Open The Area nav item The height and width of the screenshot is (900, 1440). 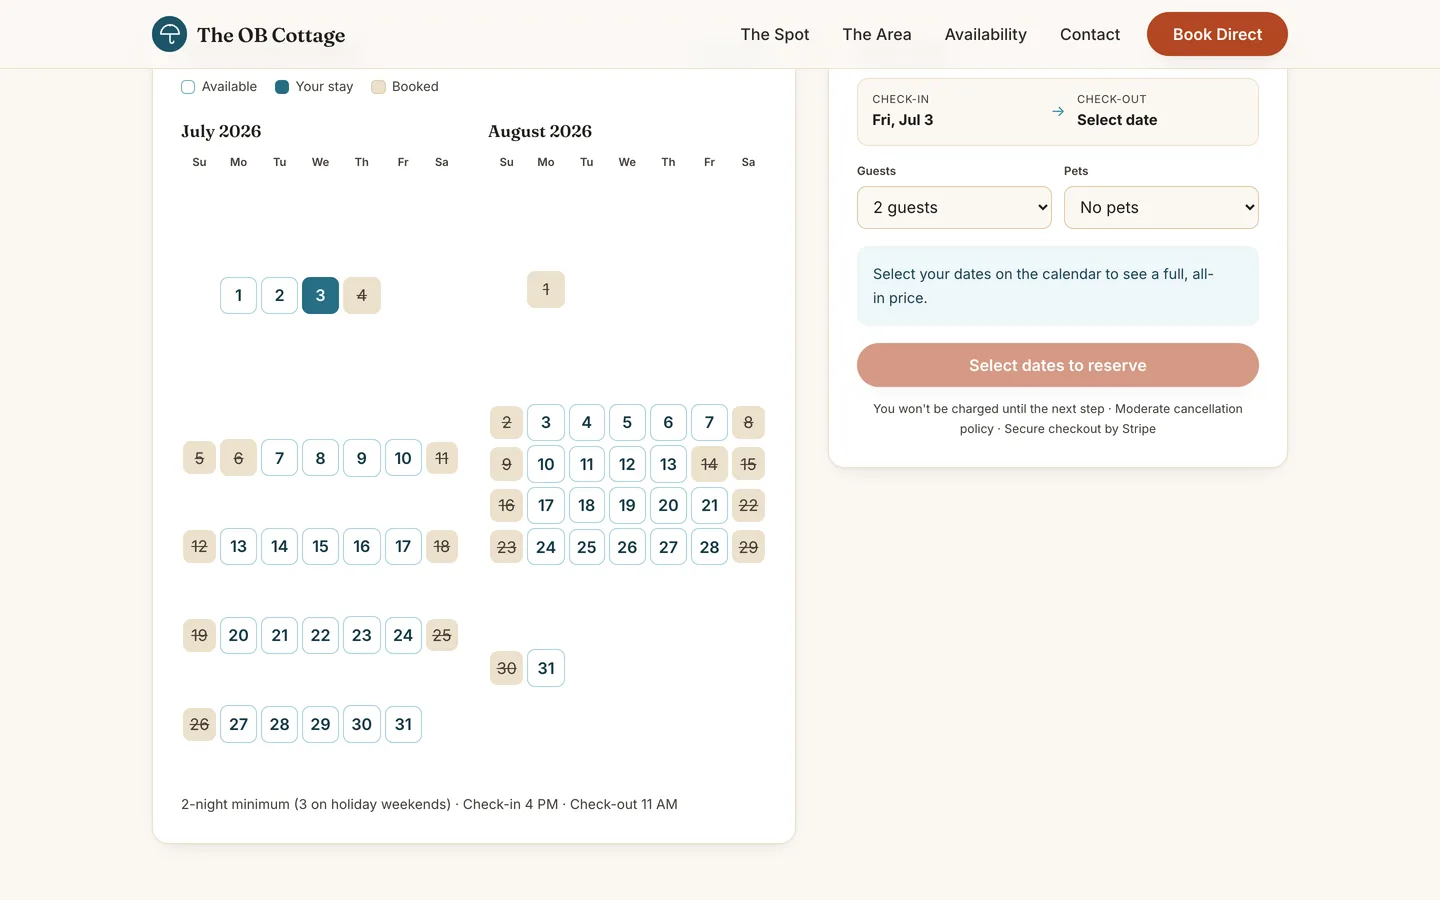(877, 34)
